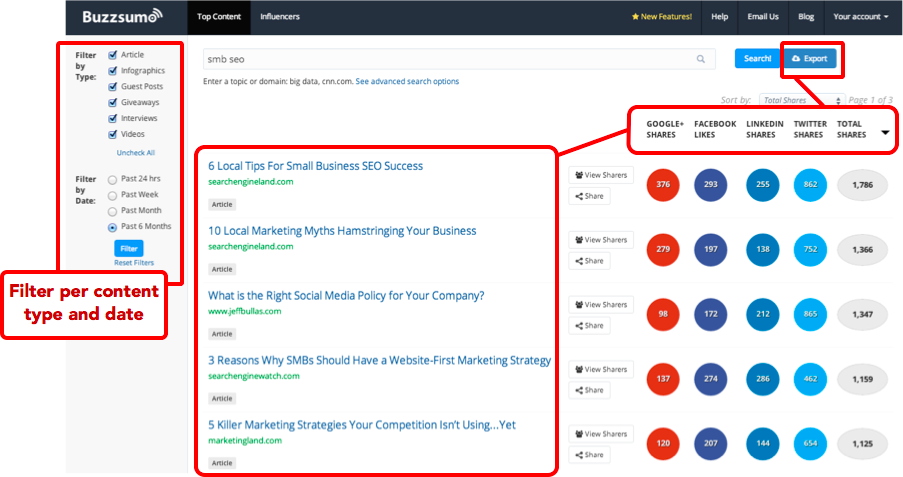
Task: Expand the Your account menu
Action: (x=860, y=17)
